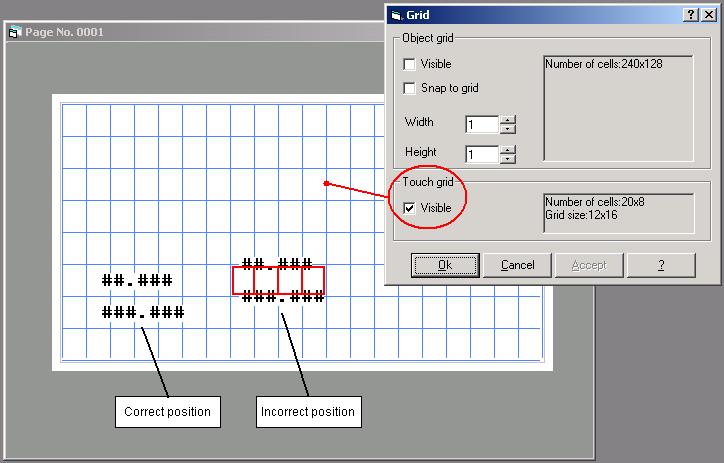
Task: Enable Object grid Visible checkbox
Action: 410,64
